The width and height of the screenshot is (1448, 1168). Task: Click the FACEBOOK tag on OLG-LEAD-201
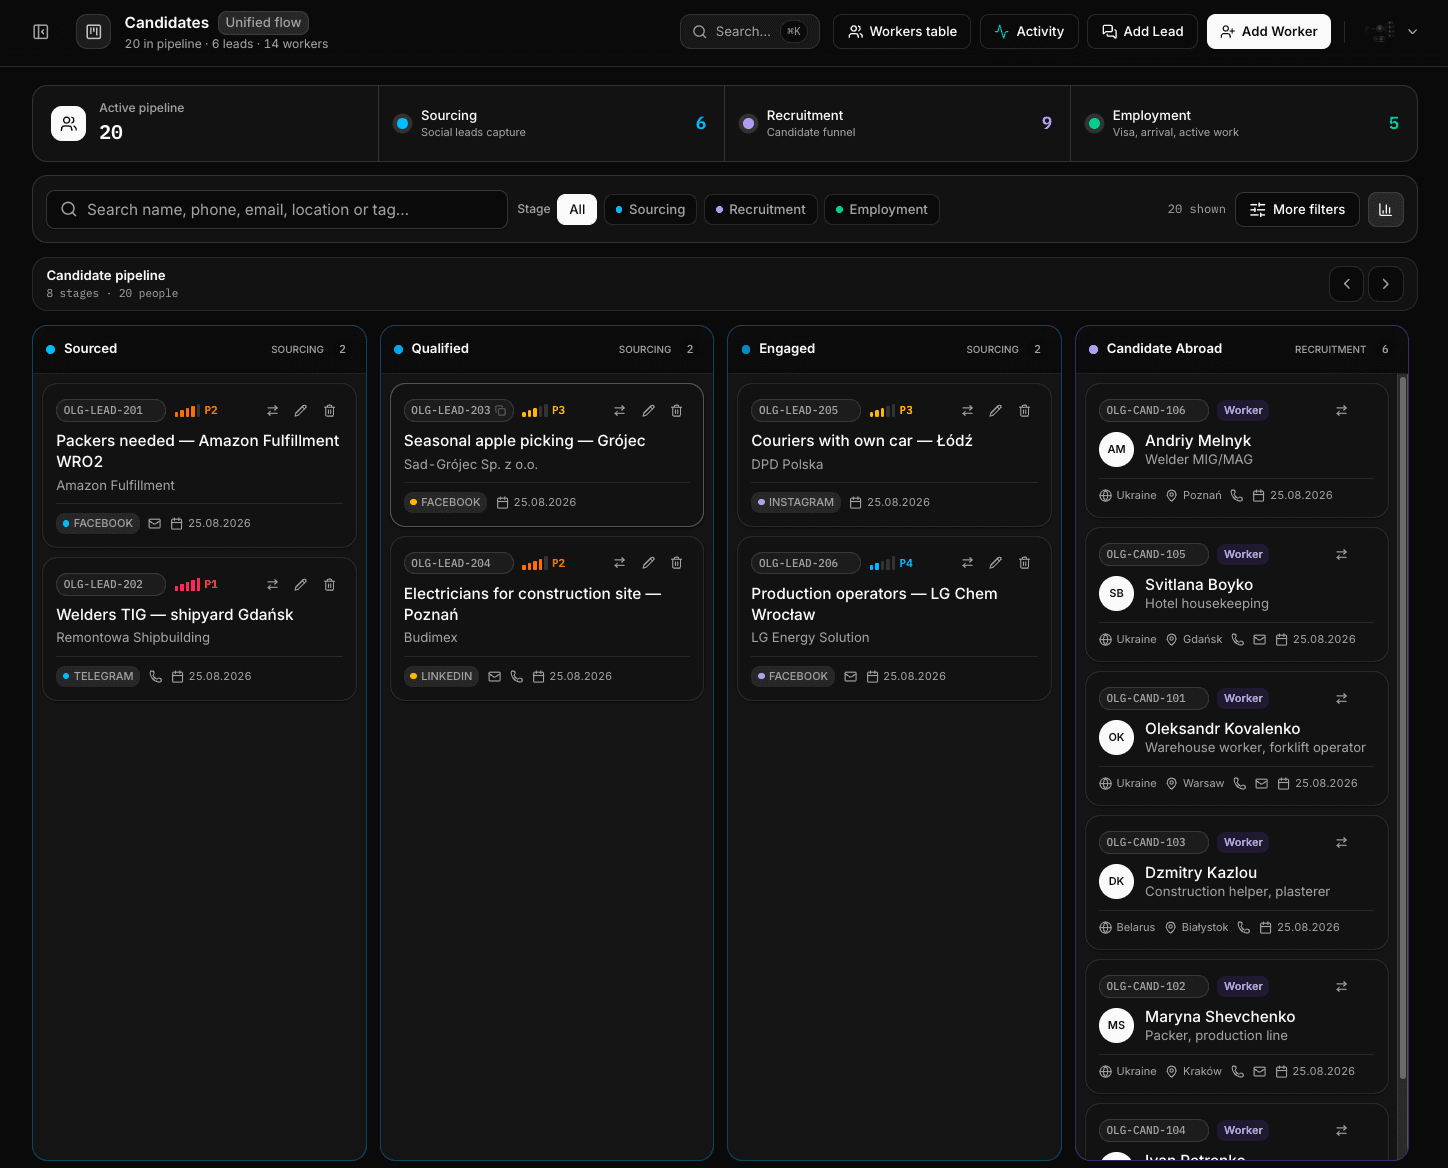click(x=98, y=524)
